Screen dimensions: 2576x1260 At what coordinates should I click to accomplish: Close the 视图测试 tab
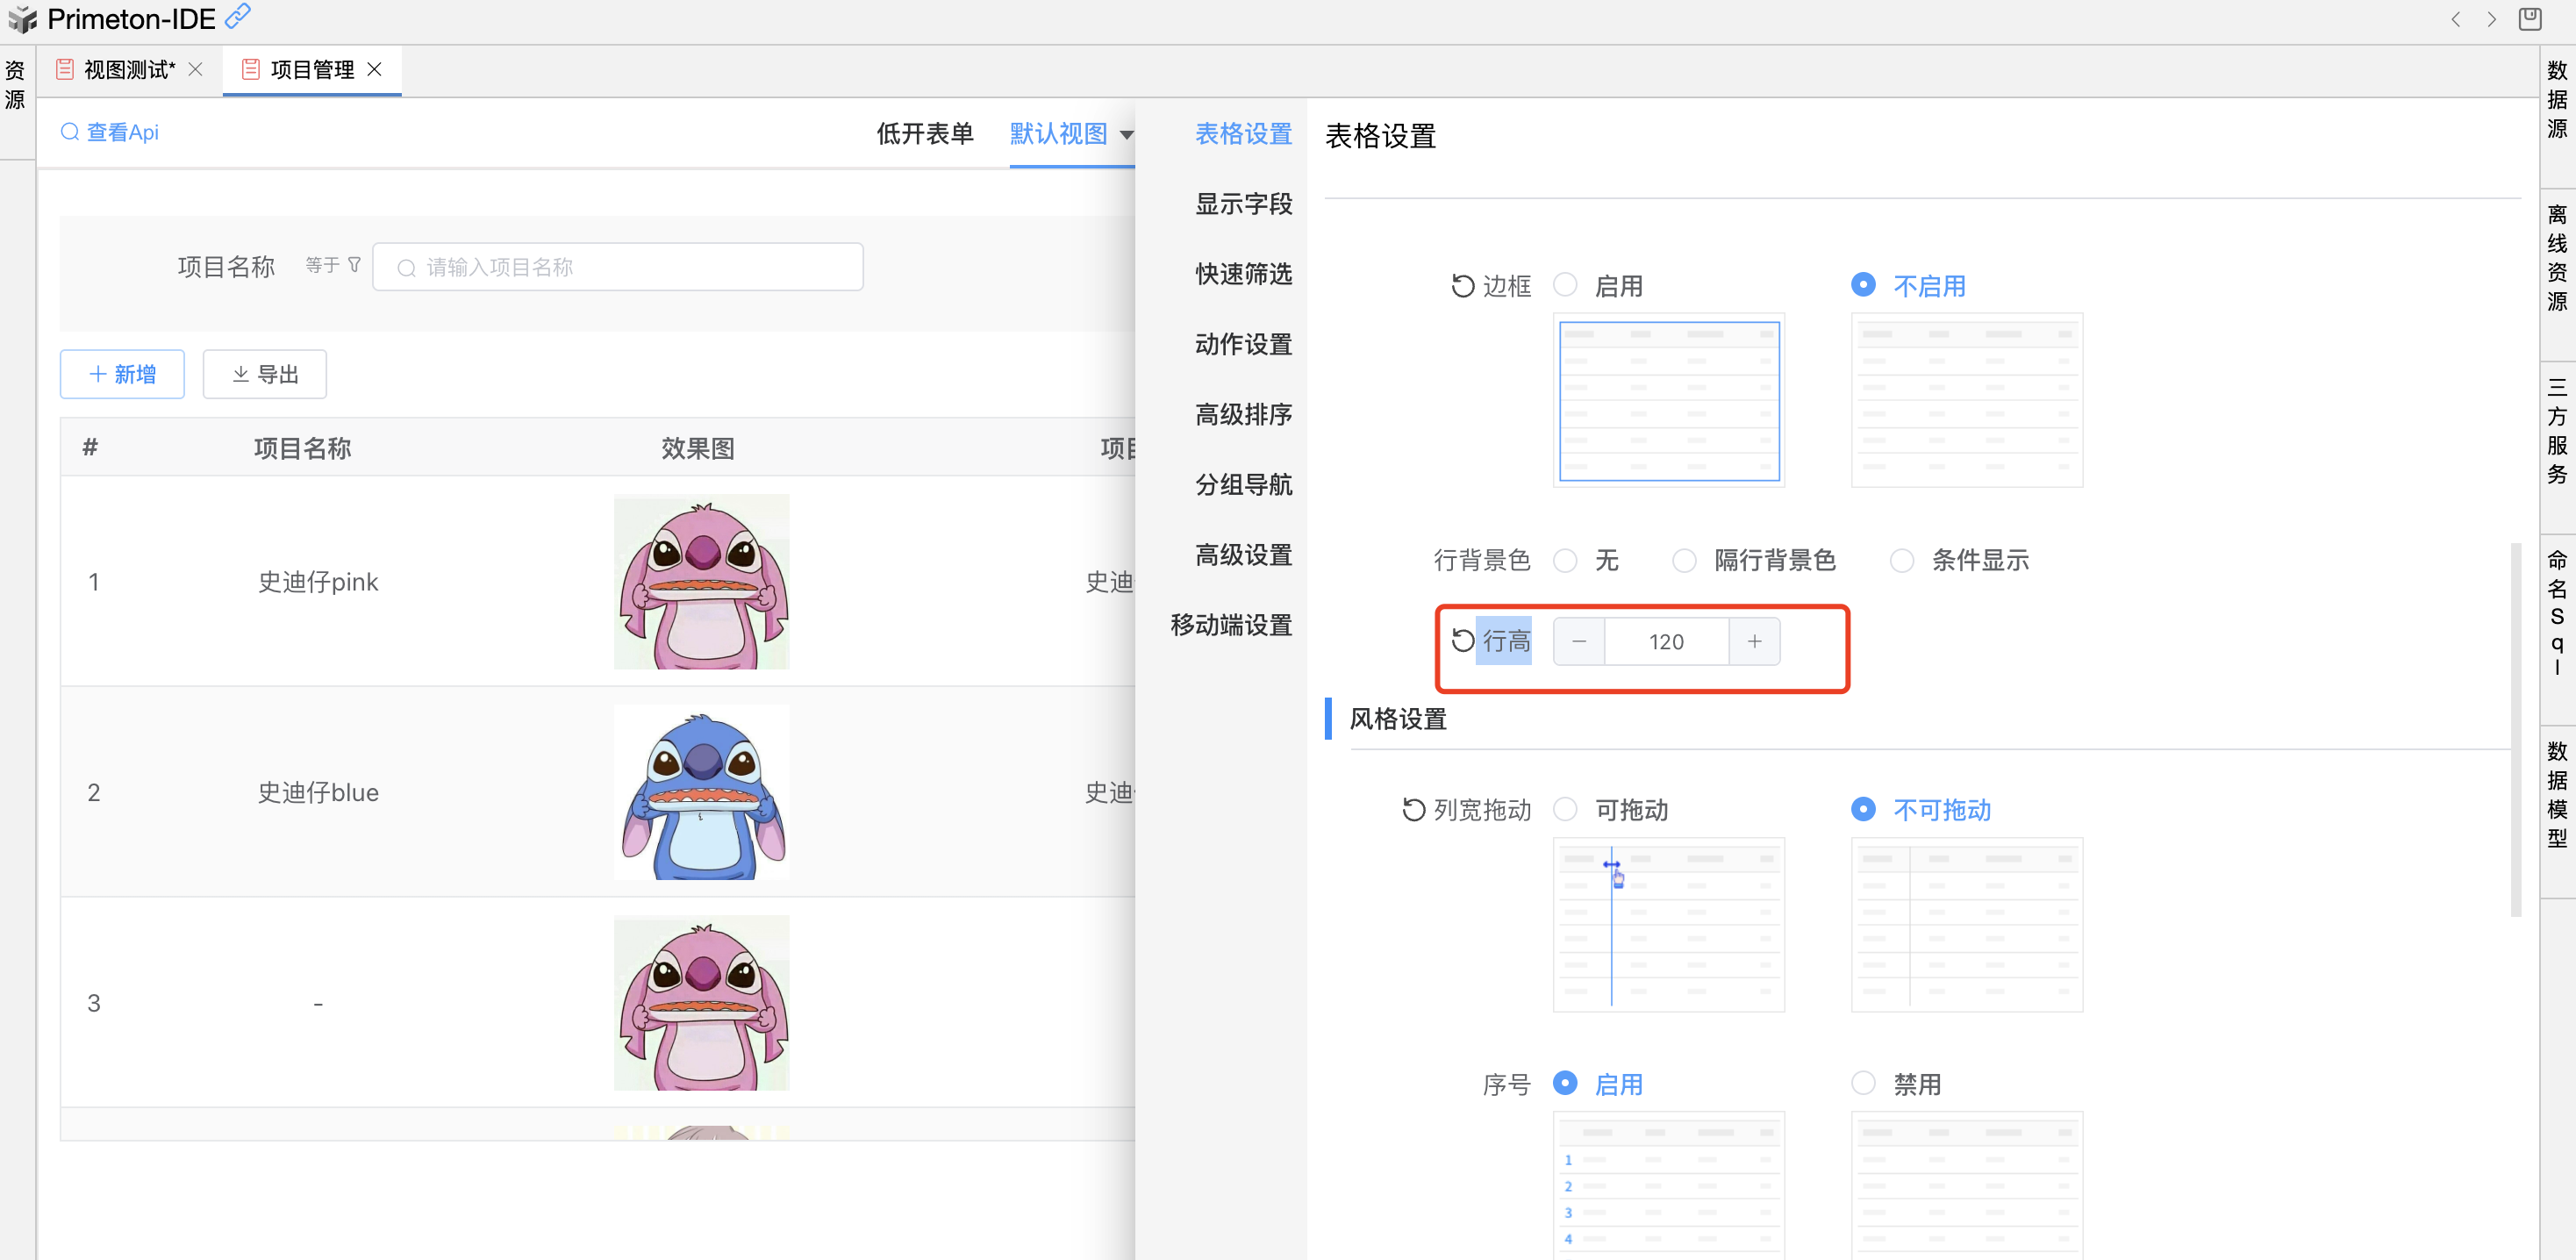pos(196,69)
